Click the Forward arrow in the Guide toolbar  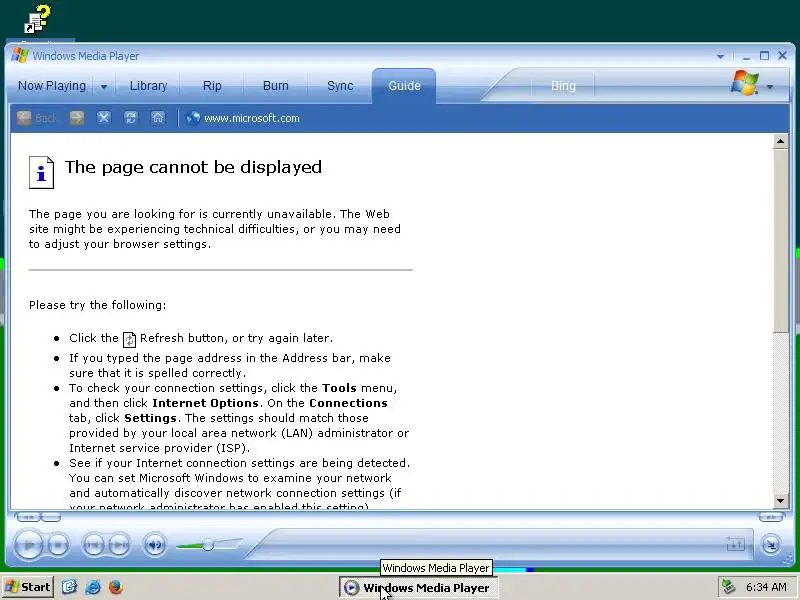pyautogui.click(x=77, y=118)
